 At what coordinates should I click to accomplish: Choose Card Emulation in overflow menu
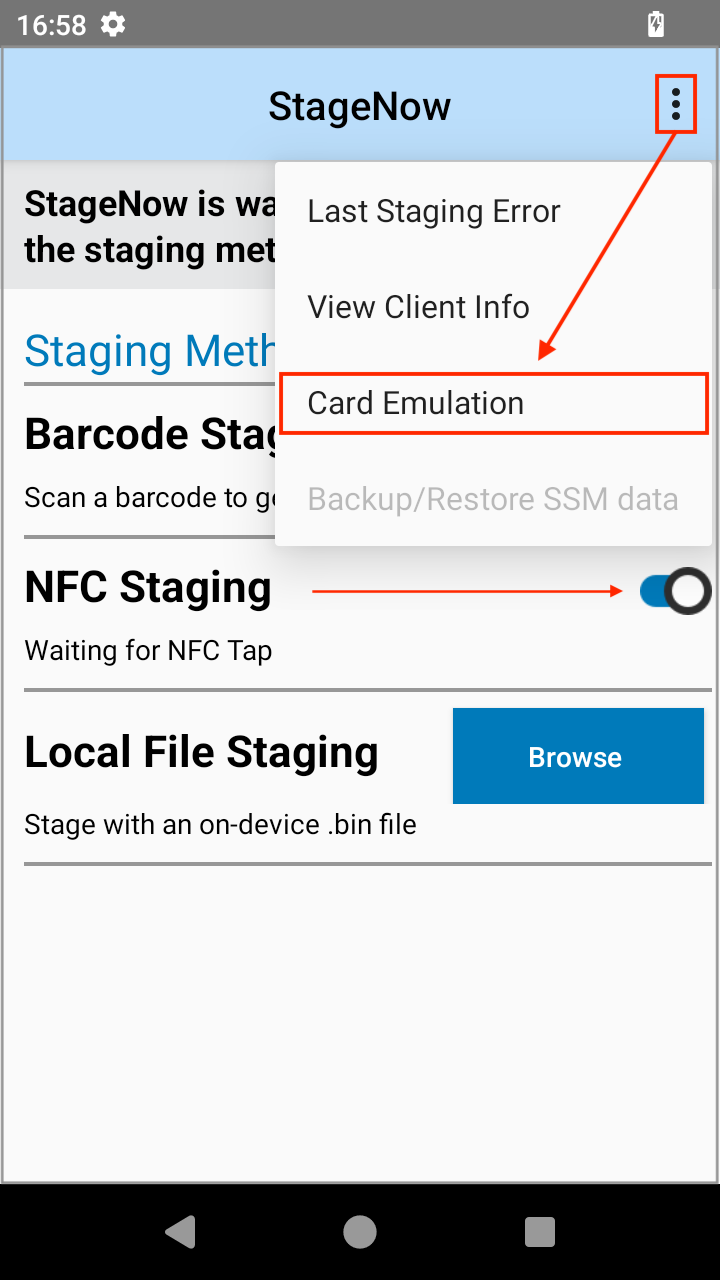click(x=416, y=403)
